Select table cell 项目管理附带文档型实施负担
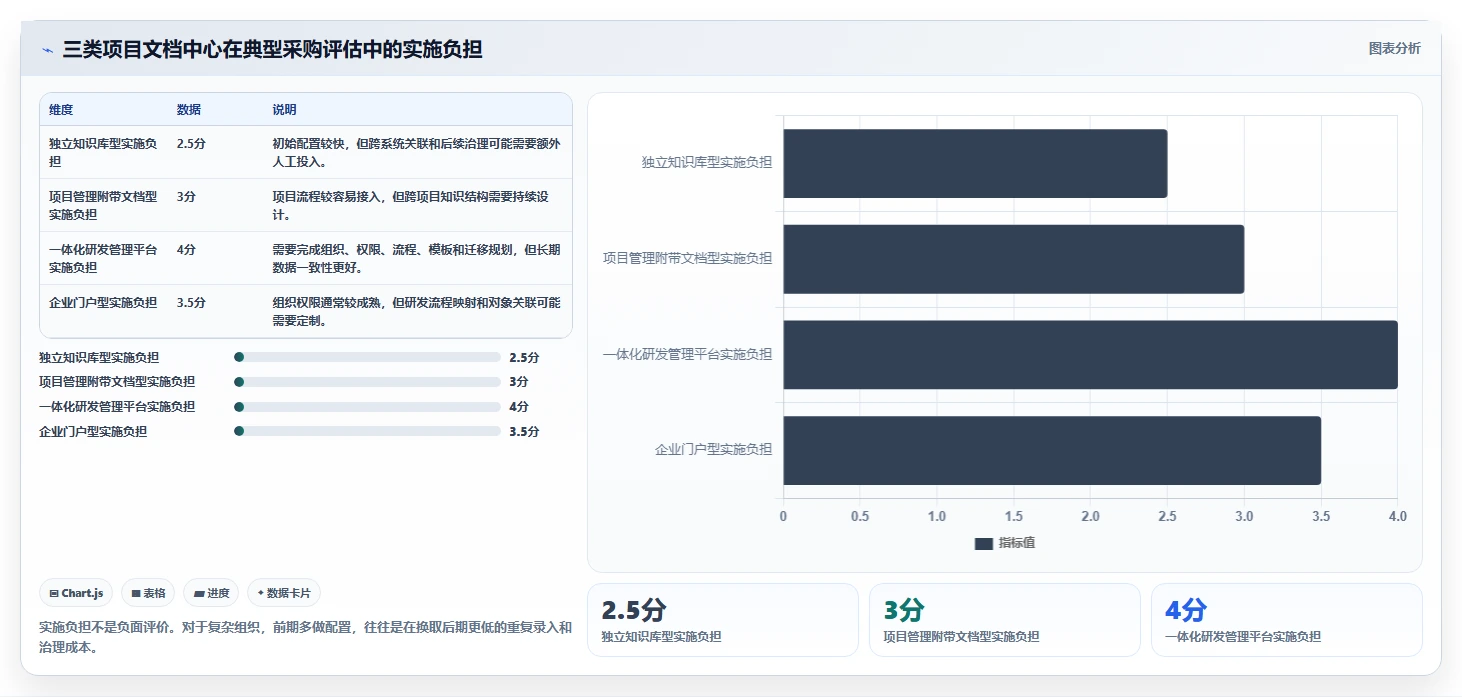This screenshot has width=1462, height=697. click(x=103, y=205)
